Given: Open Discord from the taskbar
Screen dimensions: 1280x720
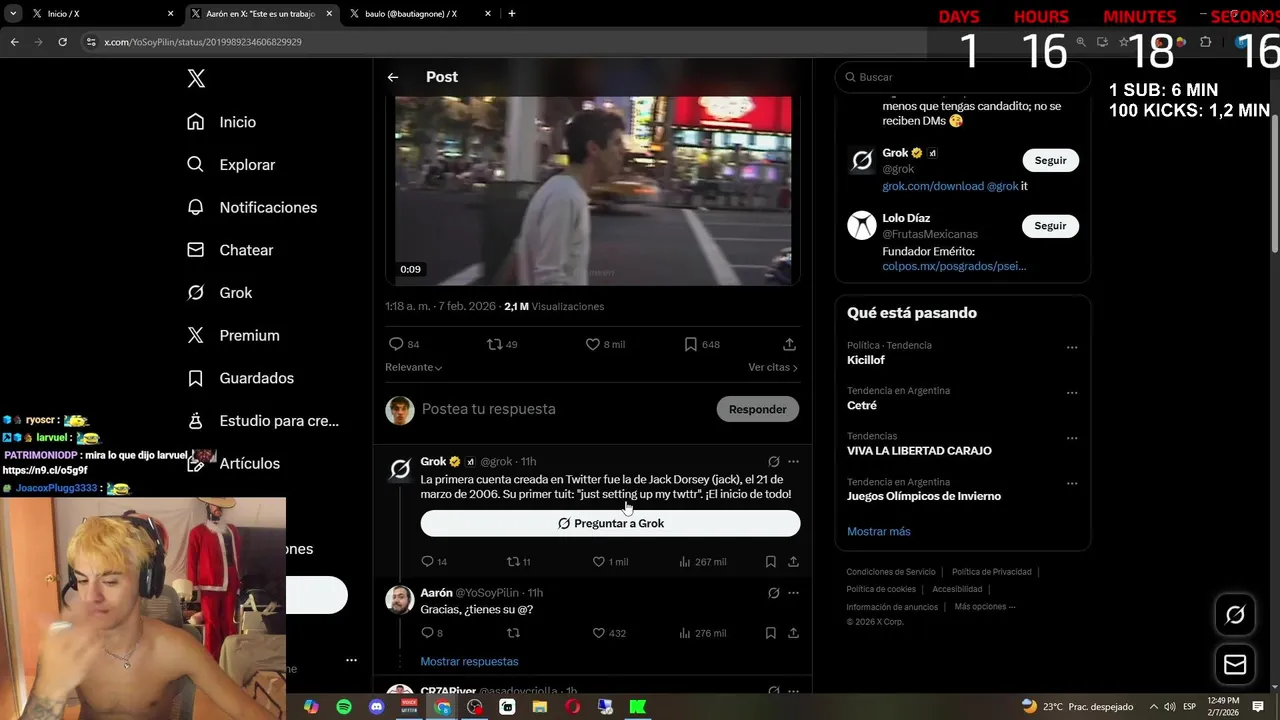Looking at the screenshot, I should coord(376,707).
